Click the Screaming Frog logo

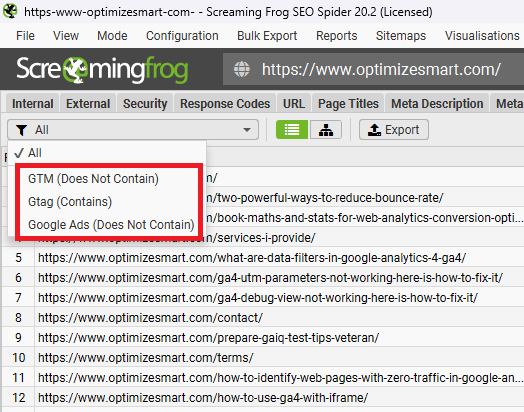(102, 70)
